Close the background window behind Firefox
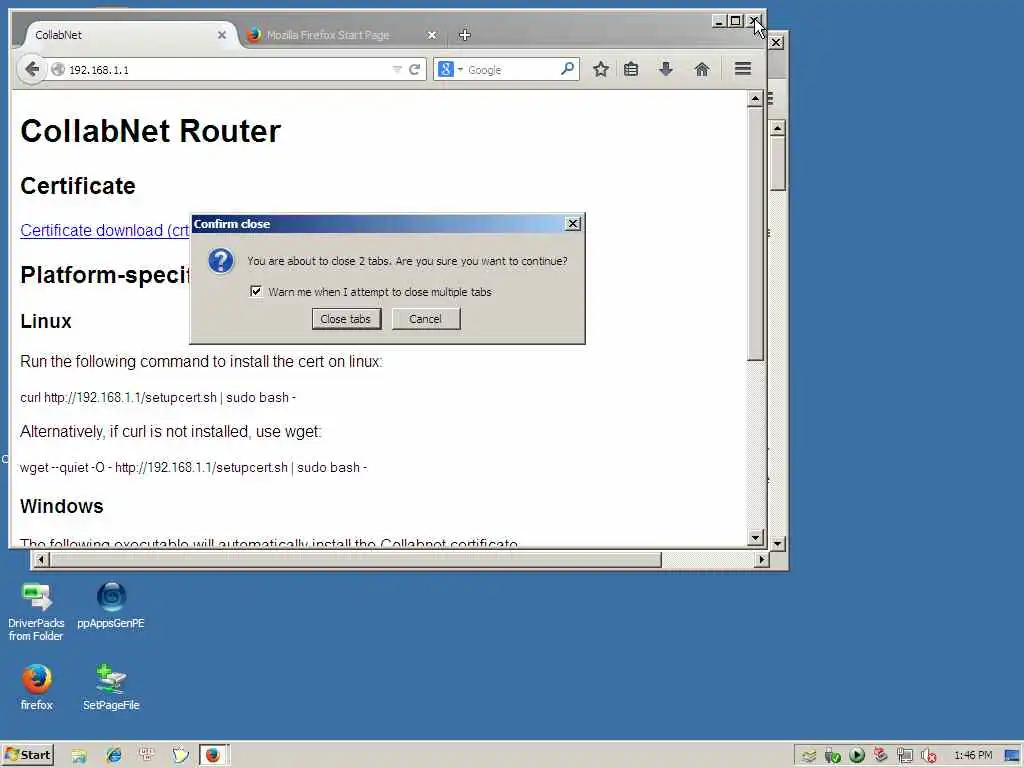The width and height of the screenshot is (1024, 768). pos(776,42)
